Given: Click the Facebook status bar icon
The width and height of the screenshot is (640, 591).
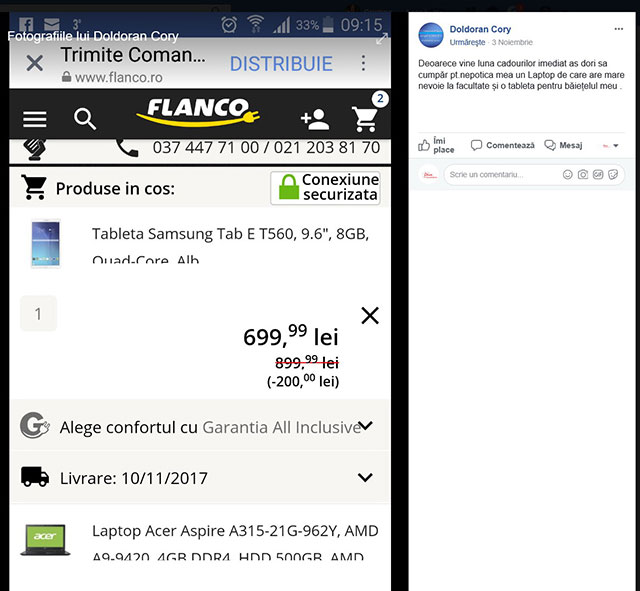Looking at the screenshot, I should [x=26, y=25].
